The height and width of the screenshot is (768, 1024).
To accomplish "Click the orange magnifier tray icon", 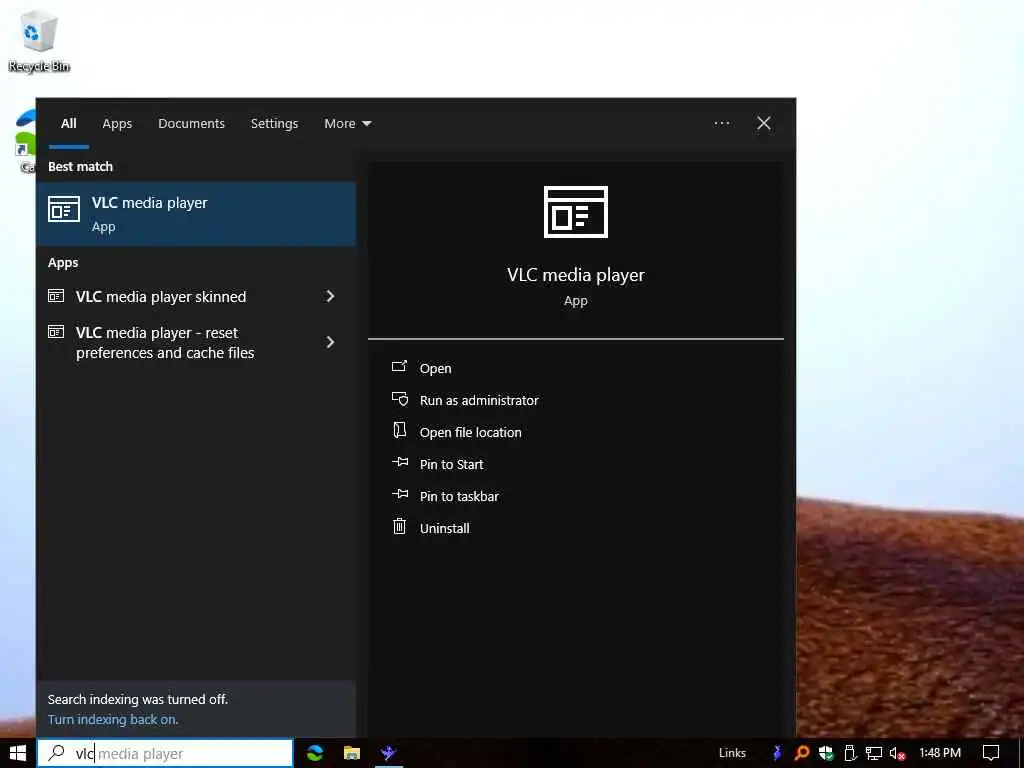I will point(802,753).
